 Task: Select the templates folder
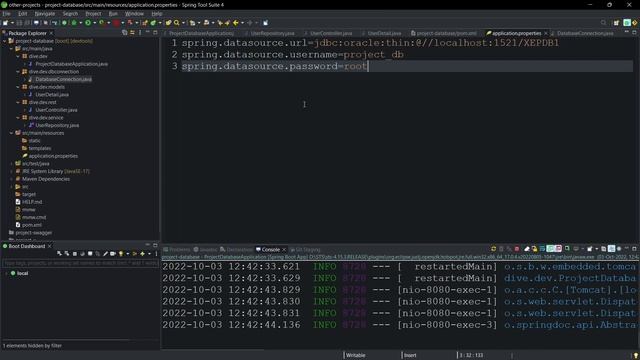tap(40, 148)
